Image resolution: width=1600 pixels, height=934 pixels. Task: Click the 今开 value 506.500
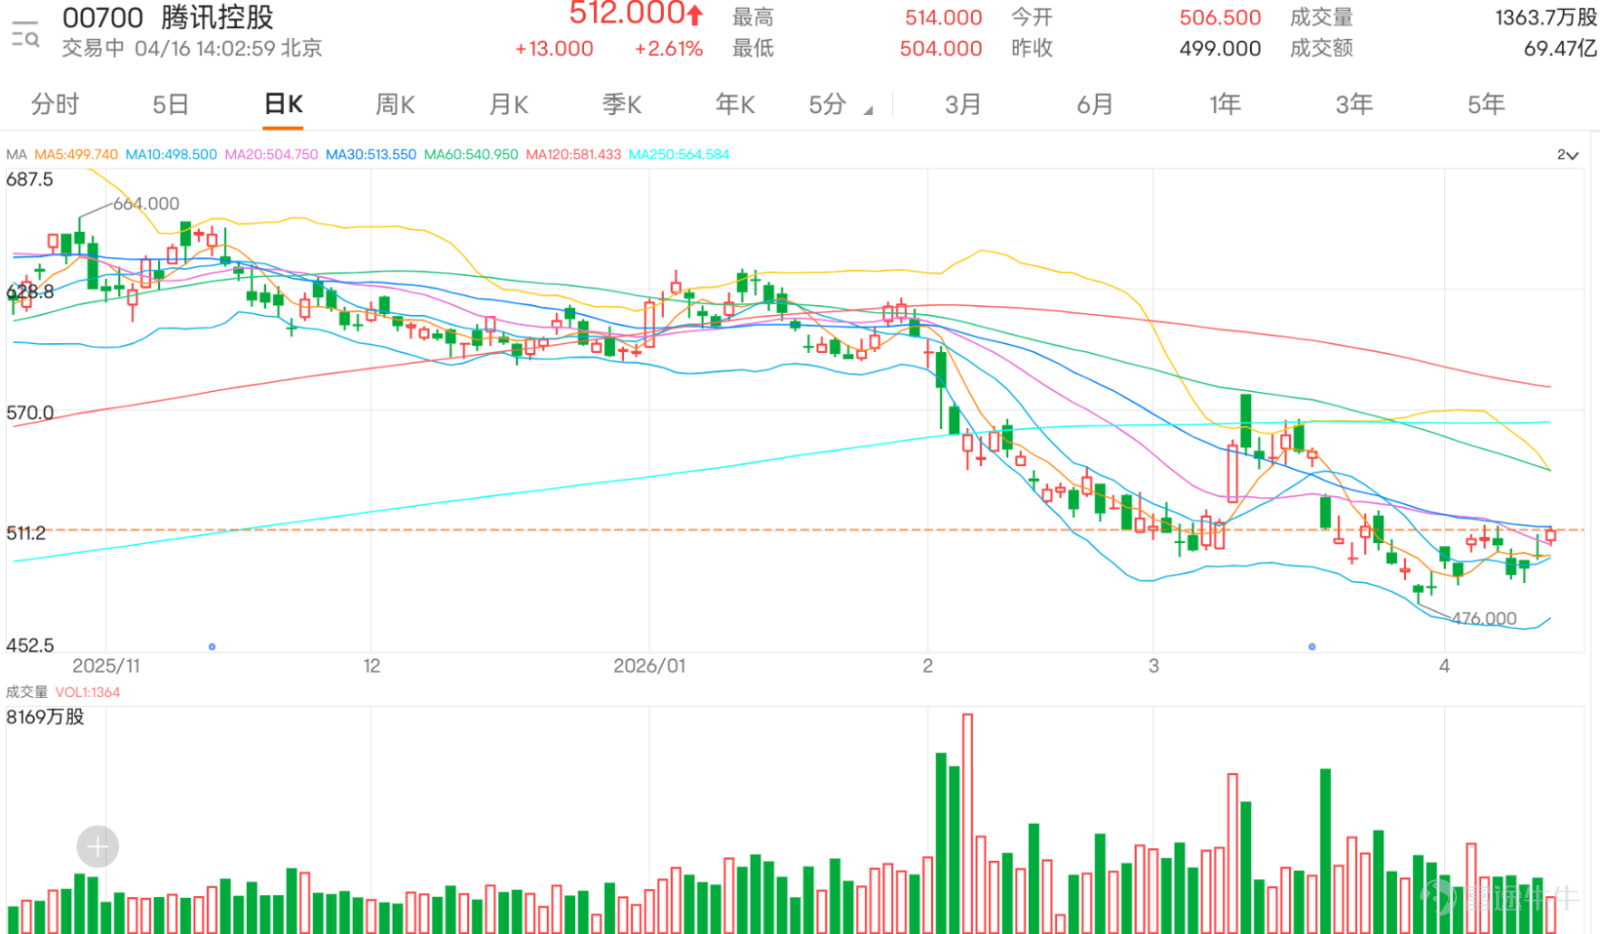pyautogui.click(x=1220, y=18)
